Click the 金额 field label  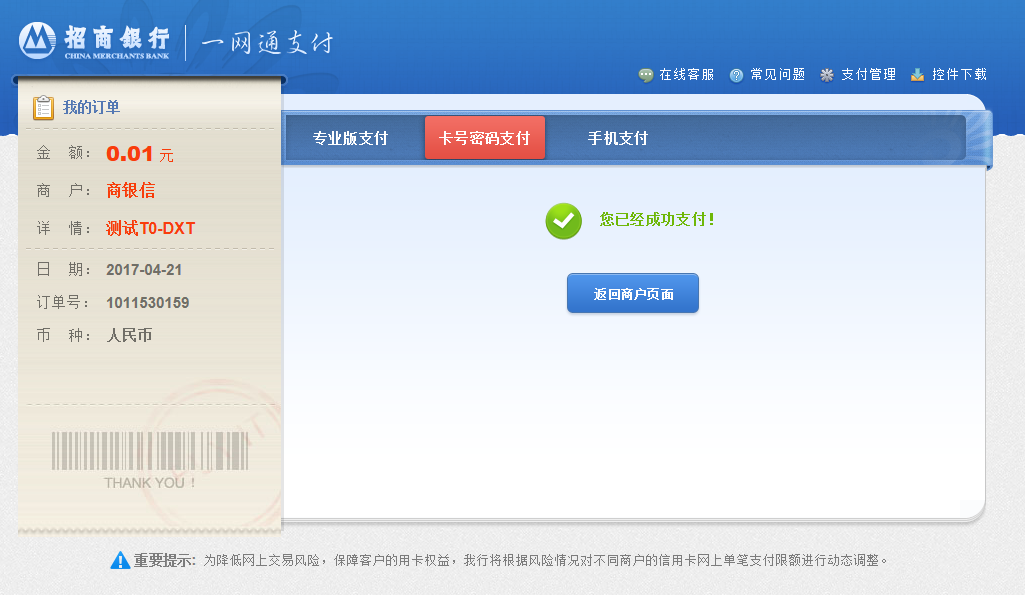click(63, 153)
